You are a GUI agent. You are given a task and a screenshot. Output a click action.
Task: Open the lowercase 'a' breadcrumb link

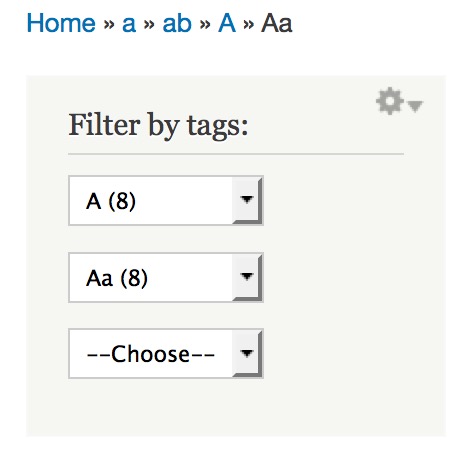tap(129, 24)
